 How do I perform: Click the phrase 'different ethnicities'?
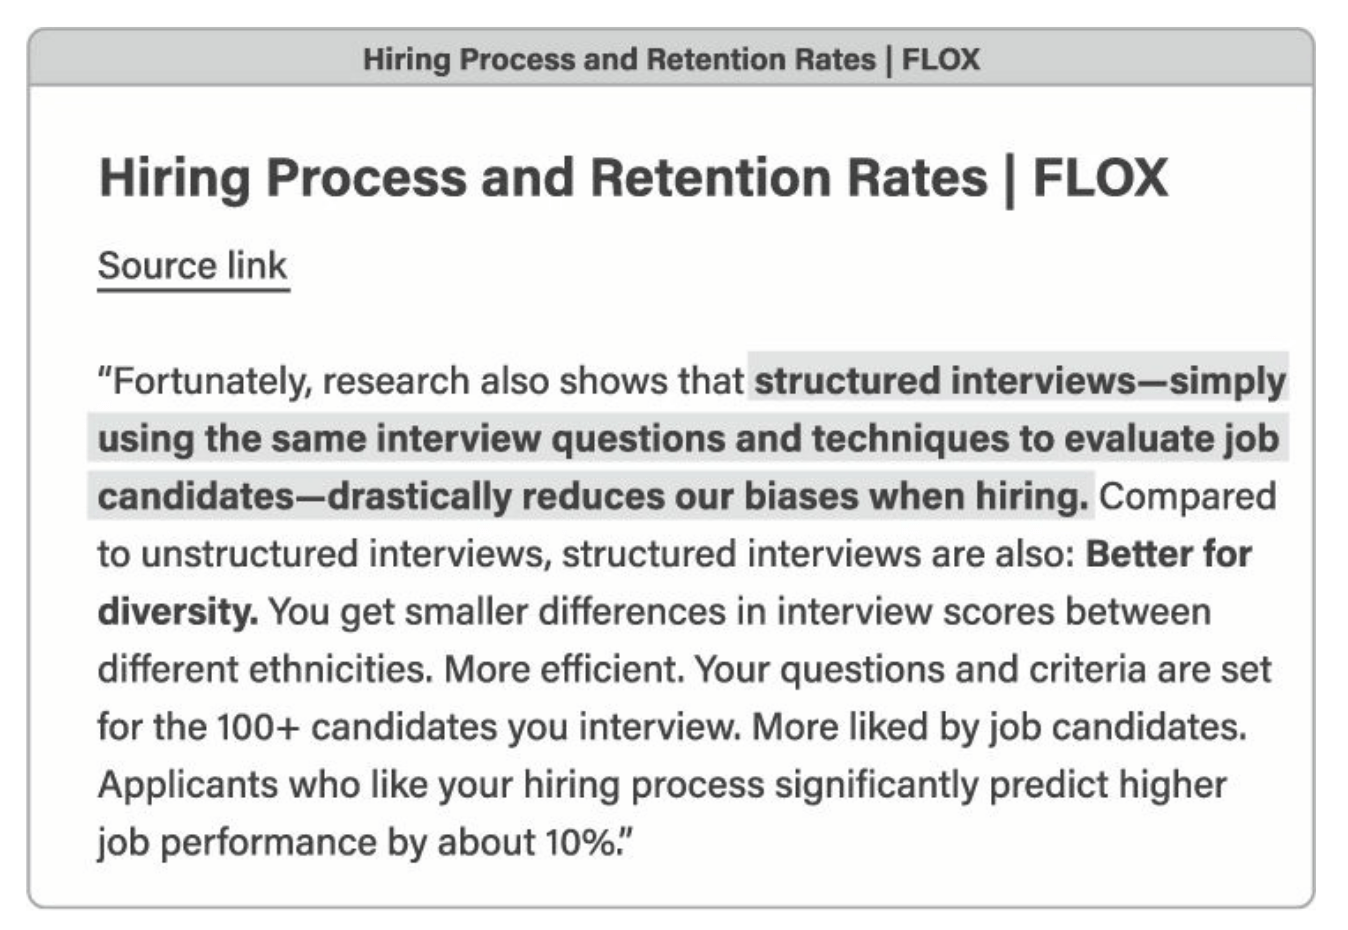(265, 669)
